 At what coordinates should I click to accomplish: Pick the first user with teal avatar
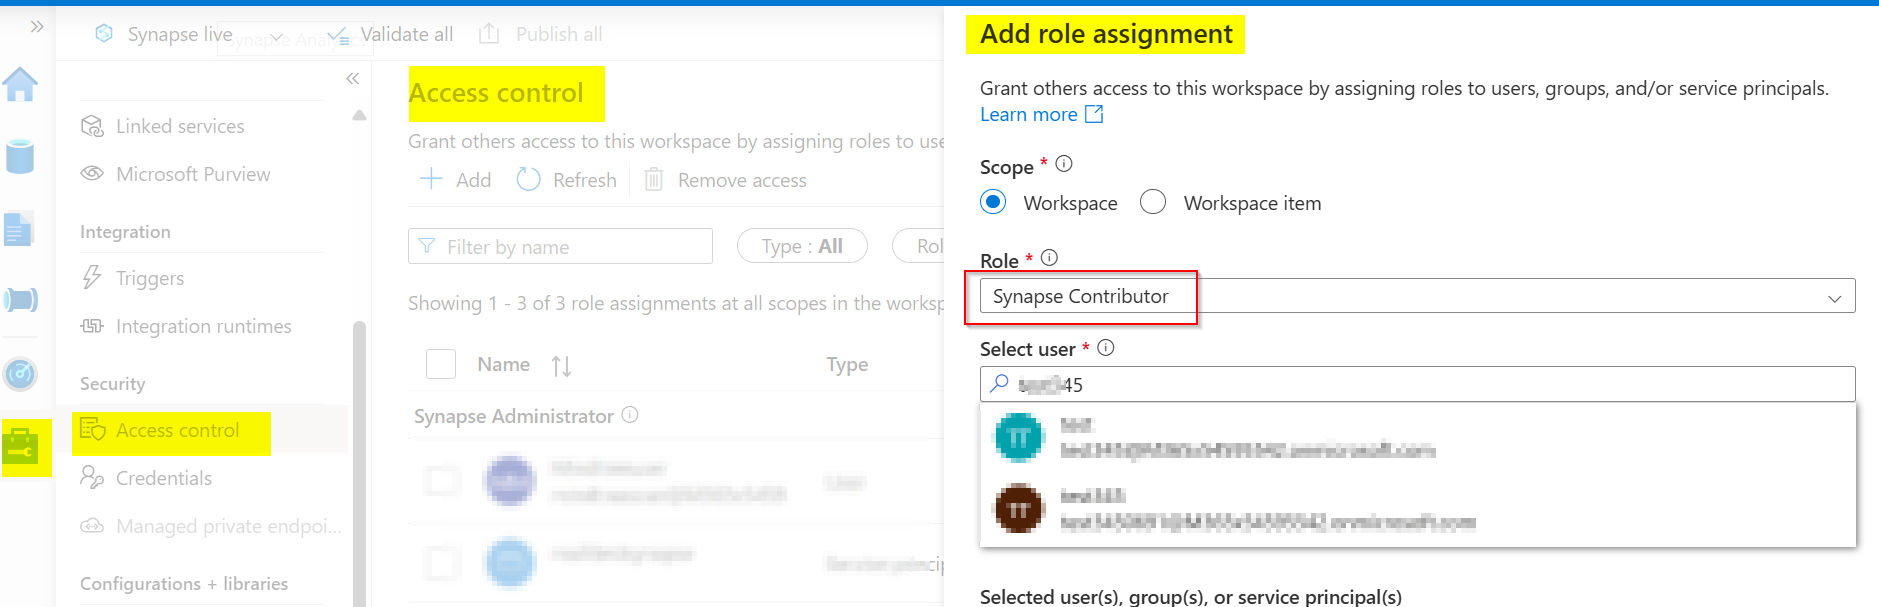(1417, 438)
